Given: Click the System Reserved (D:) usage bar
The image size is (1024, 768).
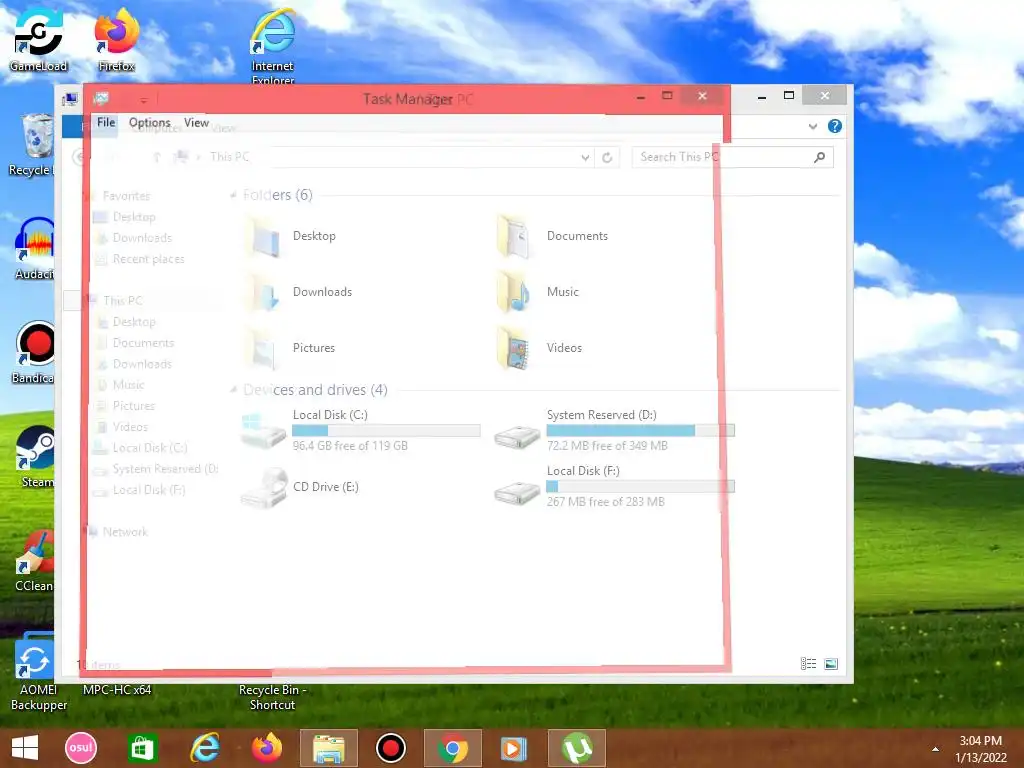Looking at the screenshot, I should [x=640, y=430].
